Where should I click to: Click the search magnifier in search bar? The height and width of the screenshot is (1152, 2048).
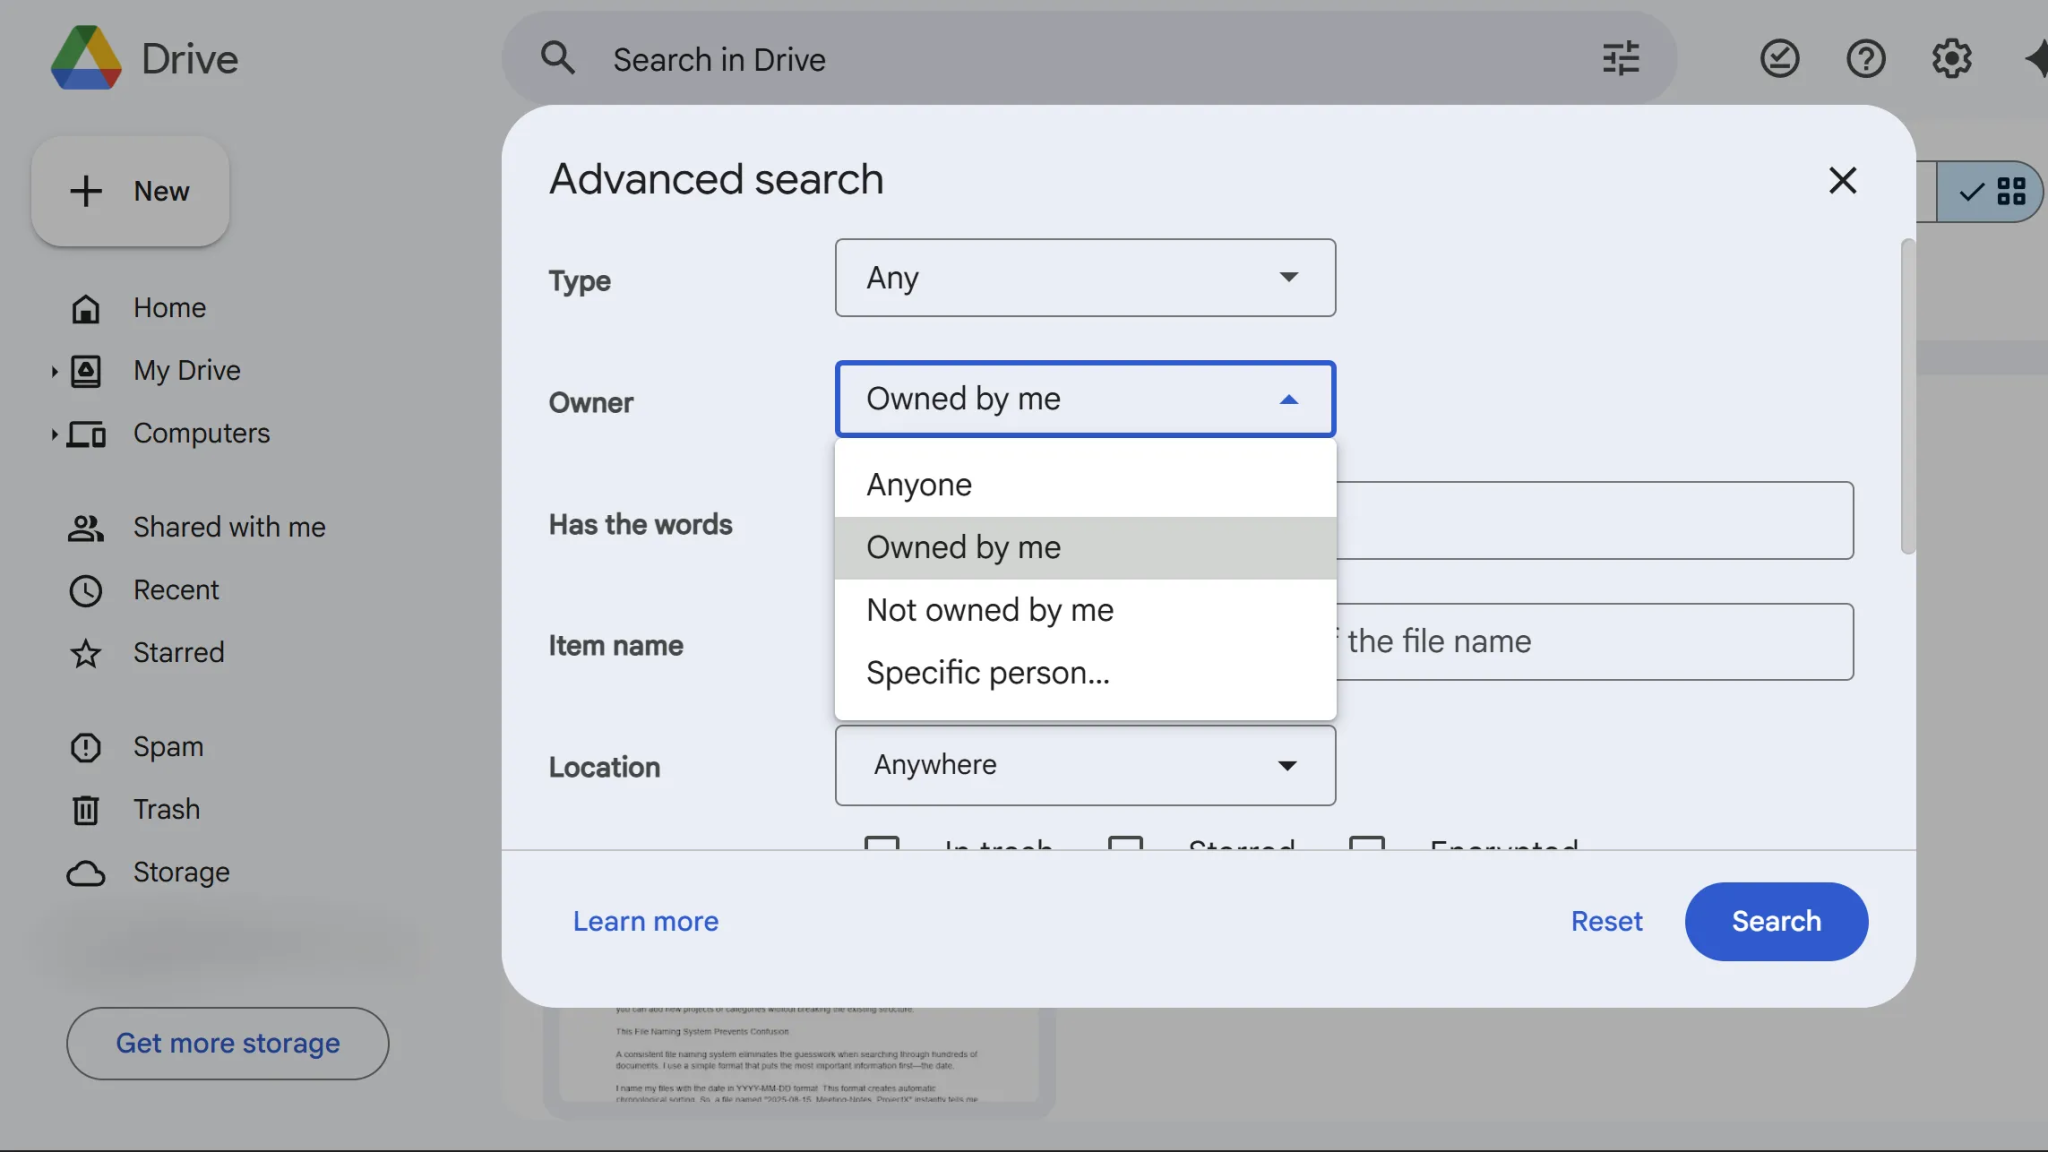pyautogui.click(x=559, y=58)
